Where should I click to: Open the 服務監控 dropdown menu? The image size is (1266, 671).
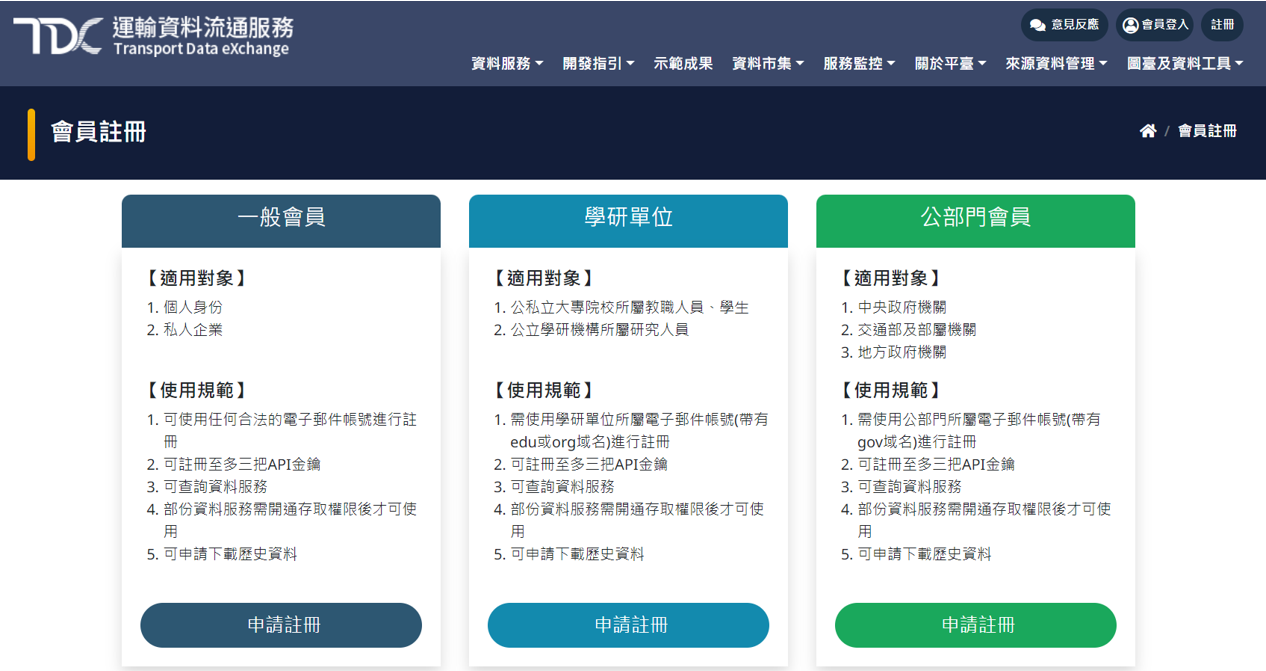click(859, 63)
